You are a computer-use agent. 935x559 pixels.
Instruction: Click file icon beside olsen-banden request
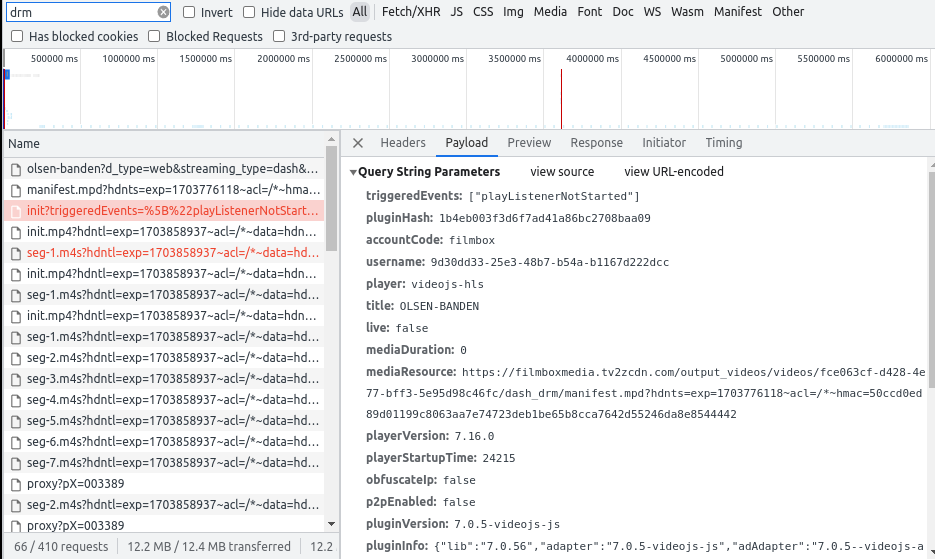(x=16, y=169)
